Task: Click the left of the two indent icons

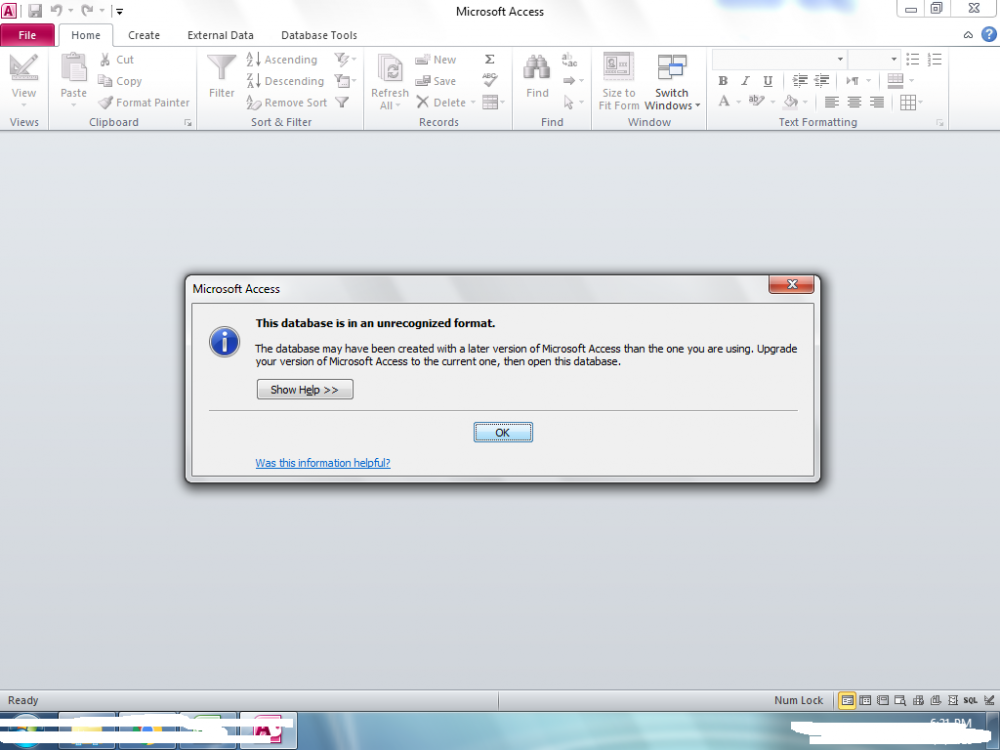Action: (x=800, y=80)
